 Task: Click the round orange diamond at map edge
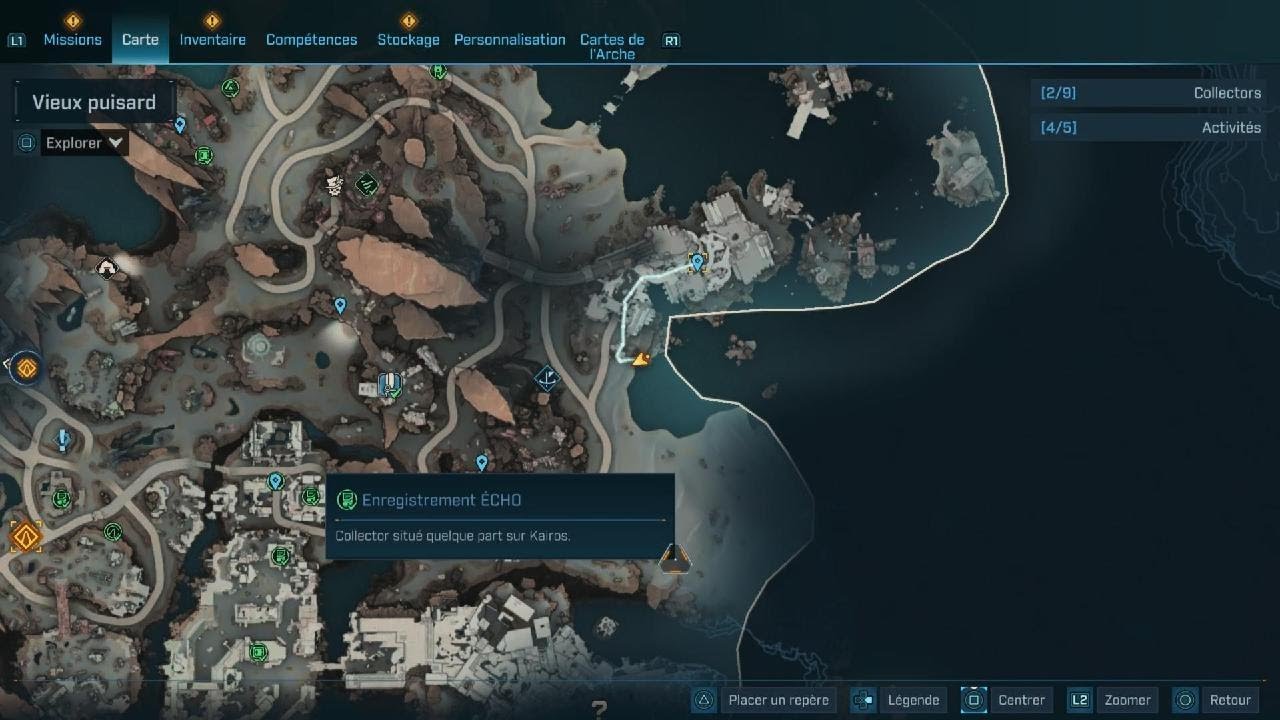coord(26,369)
